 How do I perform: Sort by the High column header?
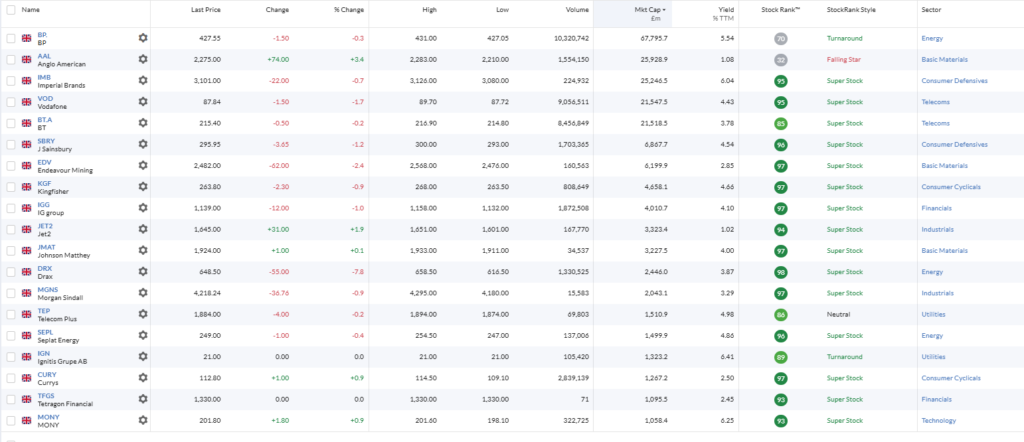(430, 10)
